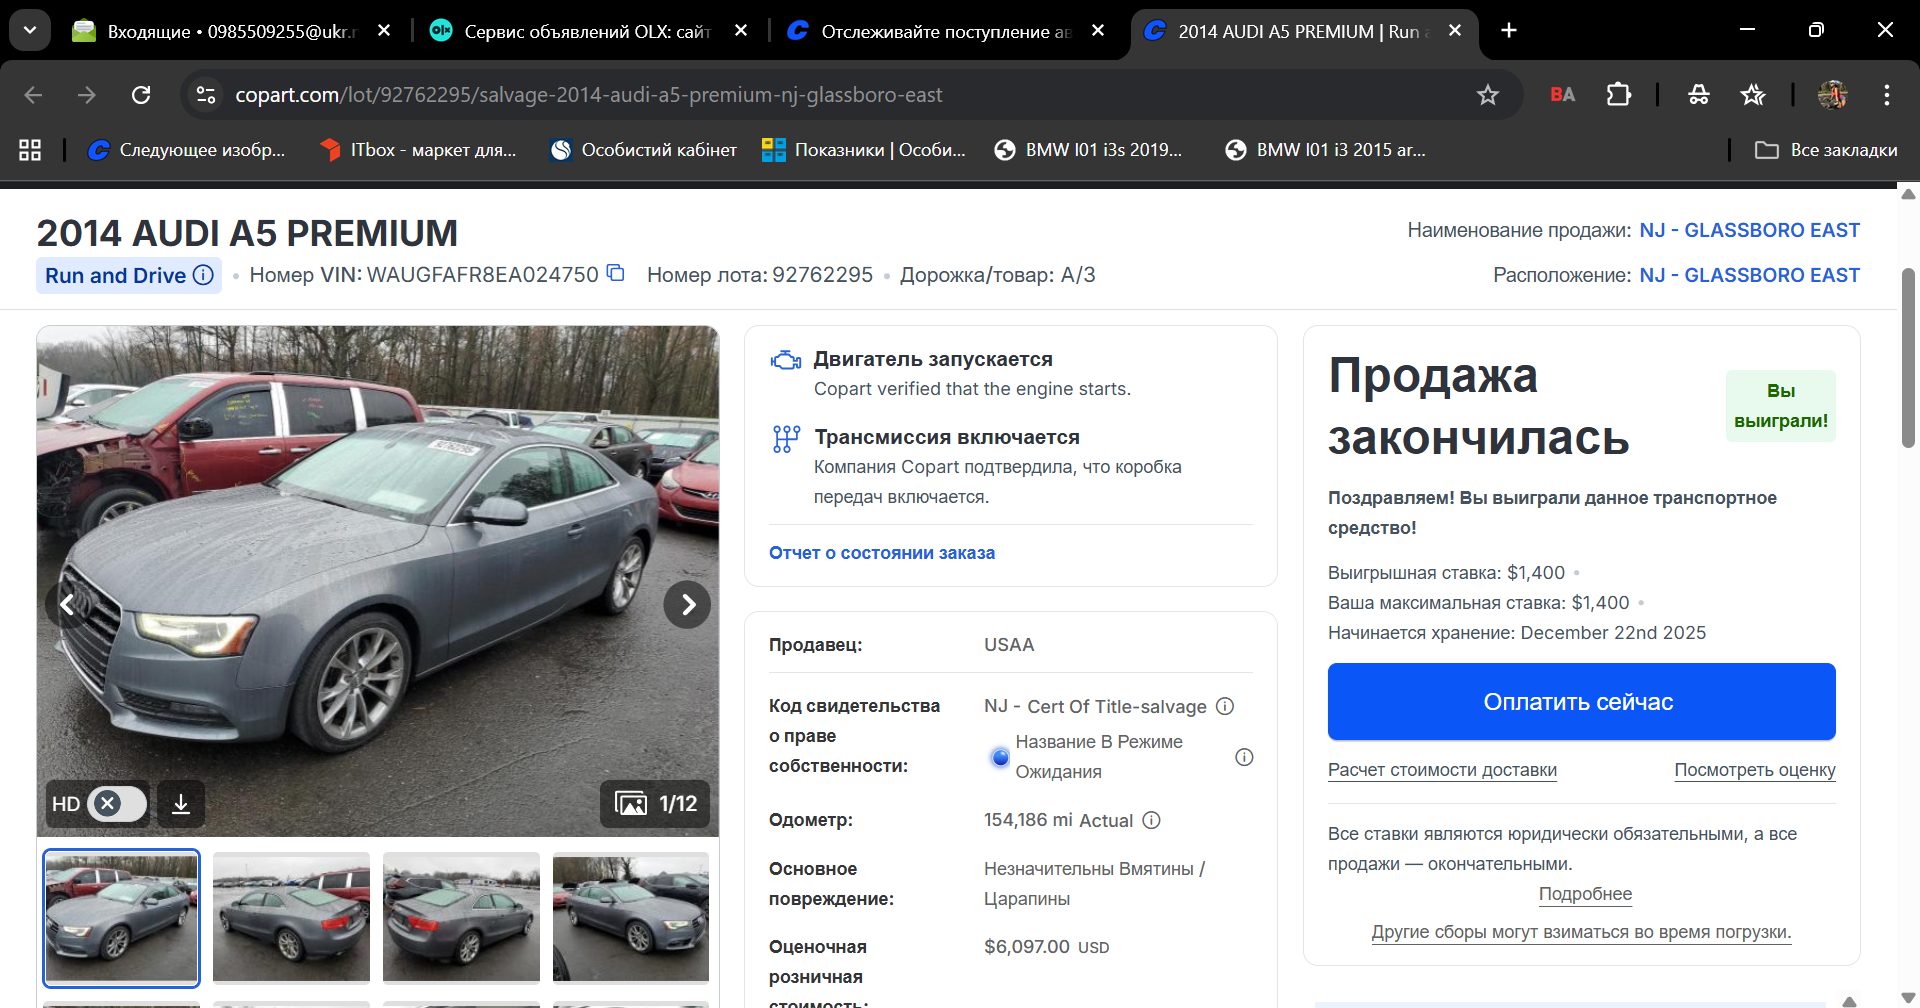The width and height of the screenshot is (1920, 1008).
Task: Open the Отчет о состоянии заказа link
Action: click(x=881, y=552)
